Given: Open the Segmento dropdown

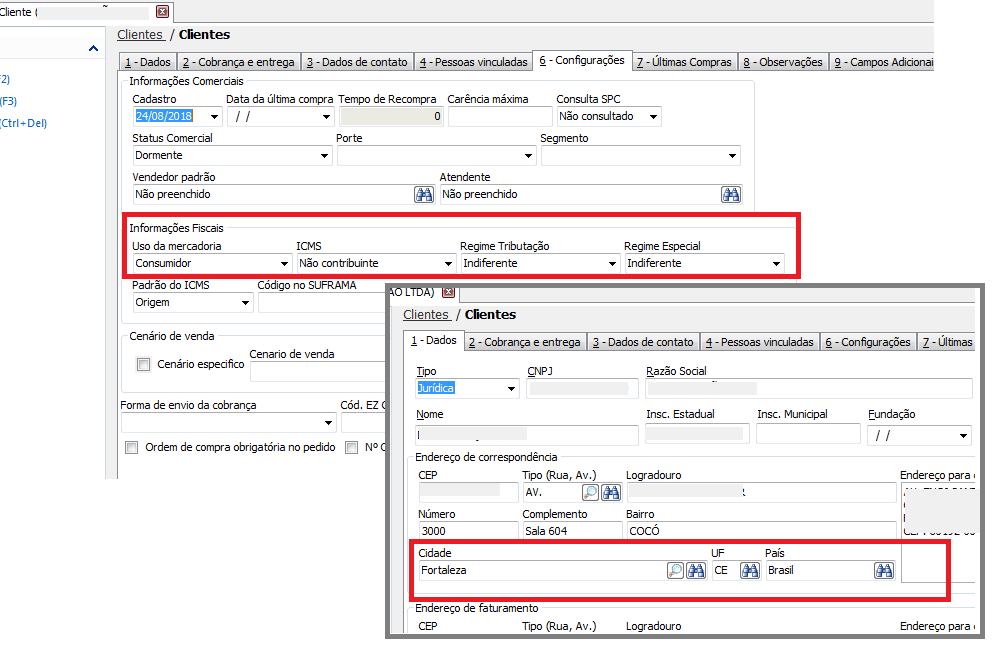Looking at the screenshot, I should pyautogui.click(x=732, y=156).
